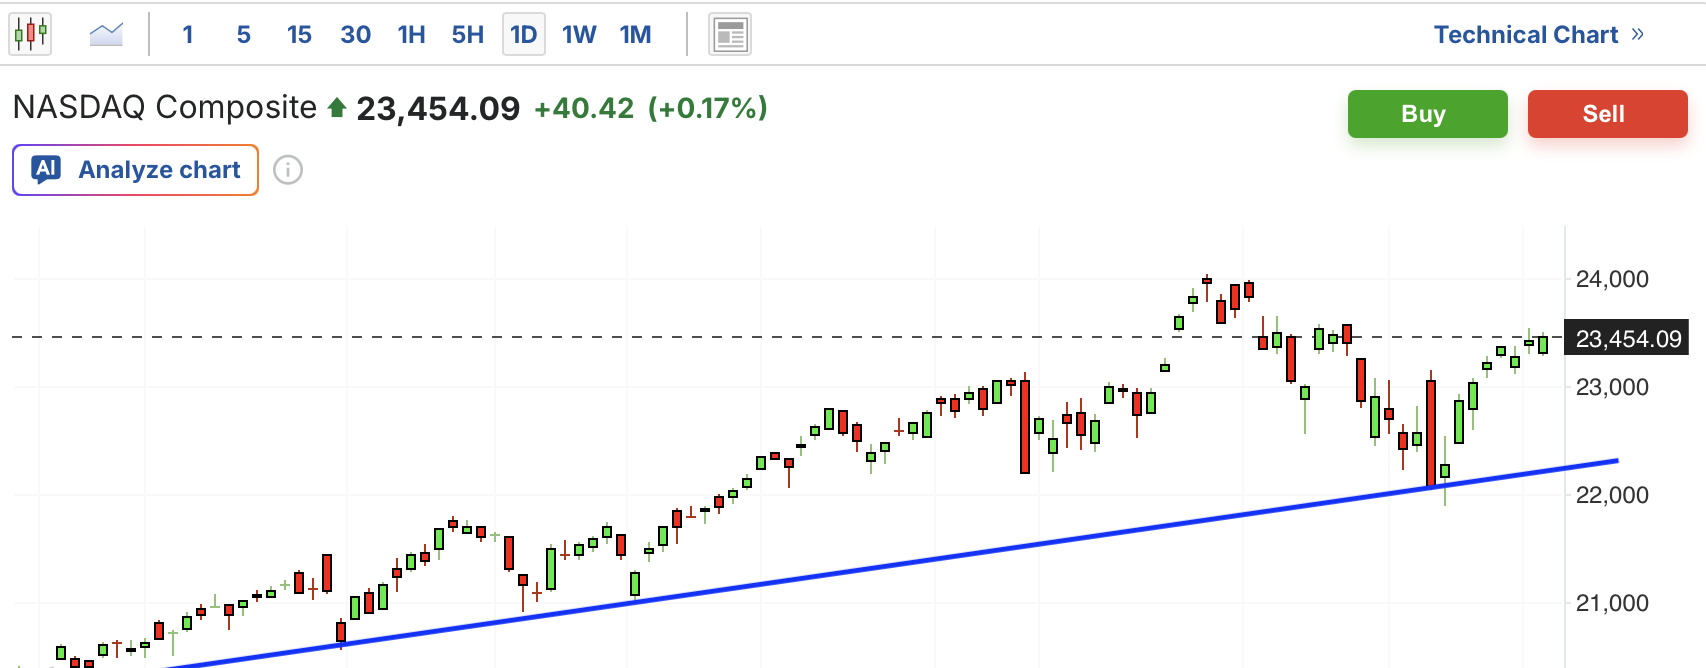The height and width of the screenshot is (668, 1706).
Task: Select the 5 minute timeframe
Action: 243,35
